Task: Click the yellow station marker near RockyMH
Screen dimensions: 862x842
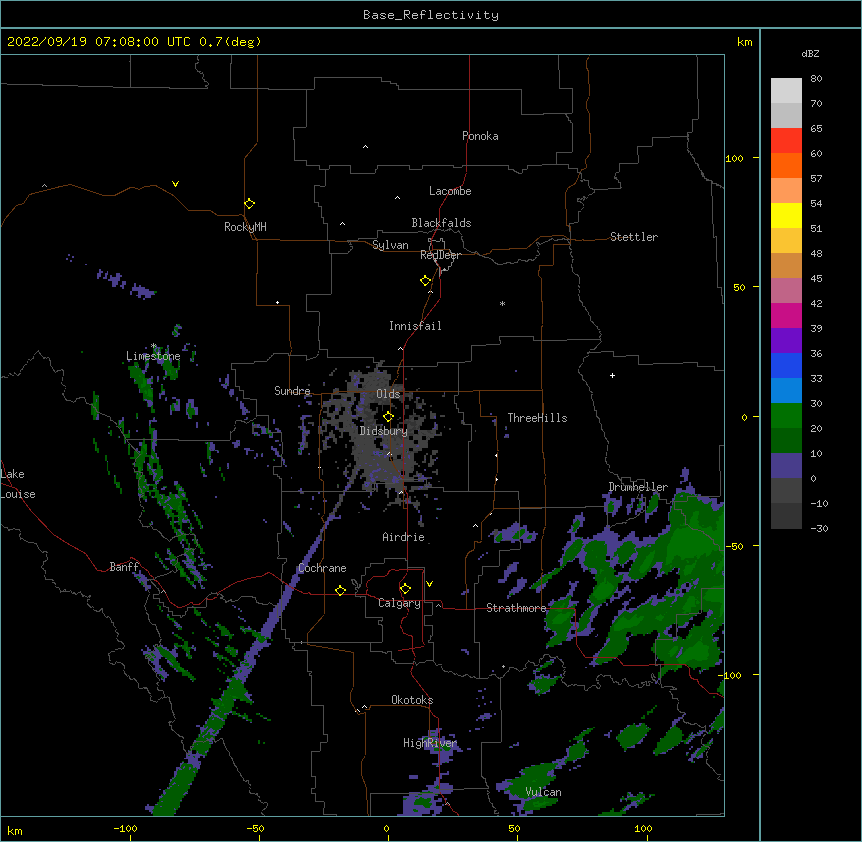Action: (250, 204)
